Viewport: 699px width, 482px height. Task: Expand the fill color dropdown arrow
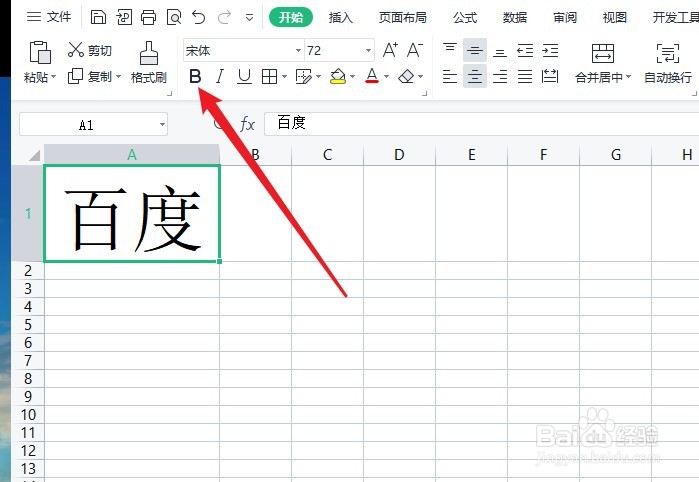tap(352, 77)
